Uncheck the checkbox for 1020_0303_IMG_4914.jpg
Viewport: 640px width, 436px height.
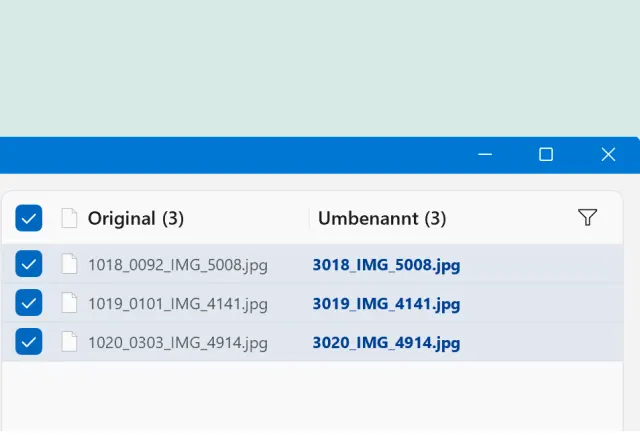(29, 342)
